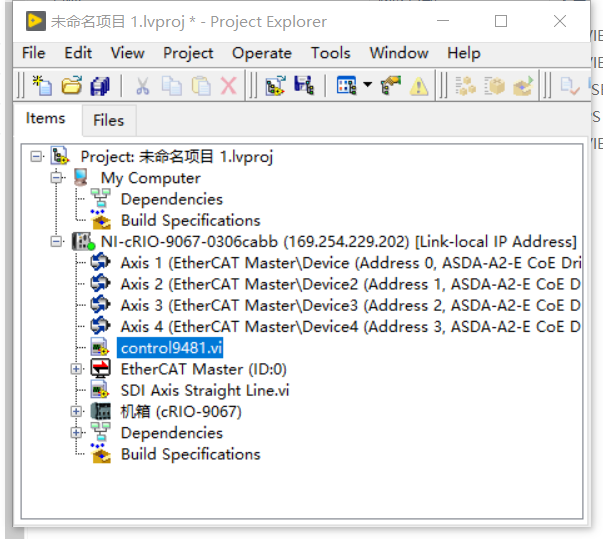Switch to the Files tab
The height and width of the screenshot is (539, 603).
coord(109,120)
